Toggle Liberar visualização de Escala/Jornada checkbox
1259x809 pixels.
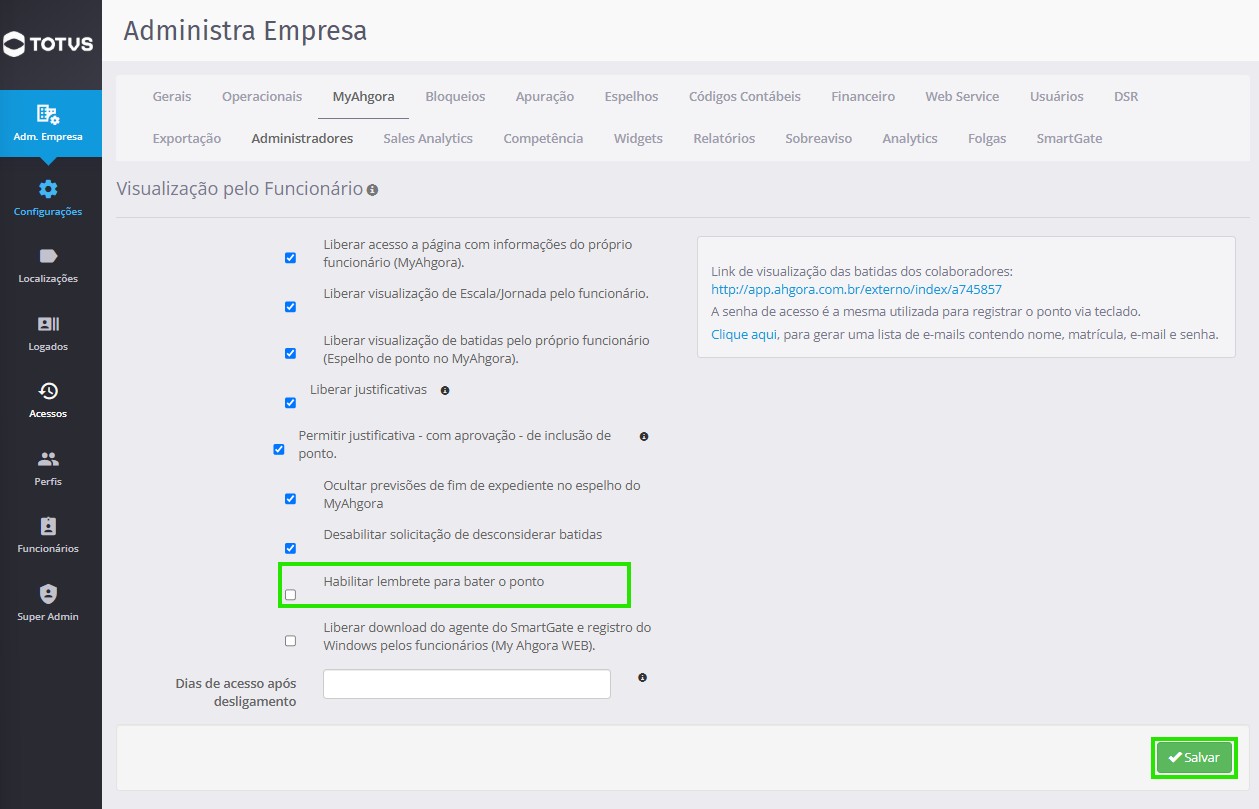coord(290,307)
